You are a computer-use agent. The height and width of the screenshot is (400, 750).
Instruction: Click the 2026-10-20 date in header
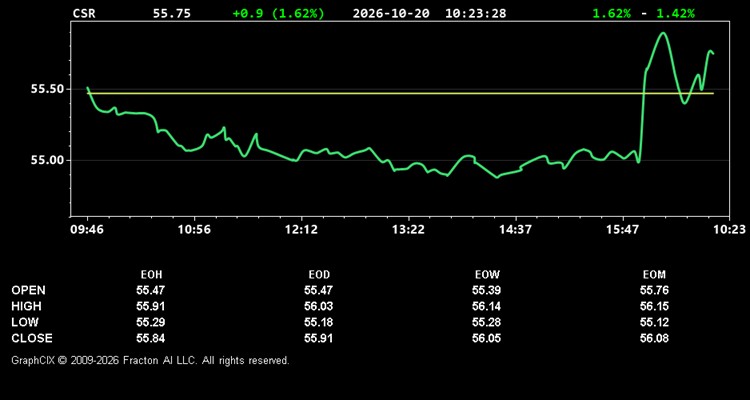[x=391, y=13]
